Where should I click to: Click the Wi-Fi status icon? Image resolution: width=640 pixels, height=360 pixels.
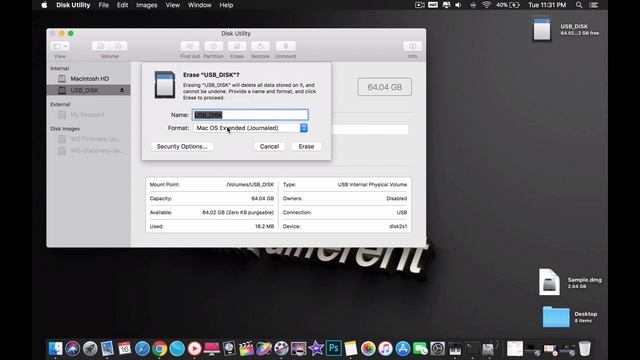487,5
